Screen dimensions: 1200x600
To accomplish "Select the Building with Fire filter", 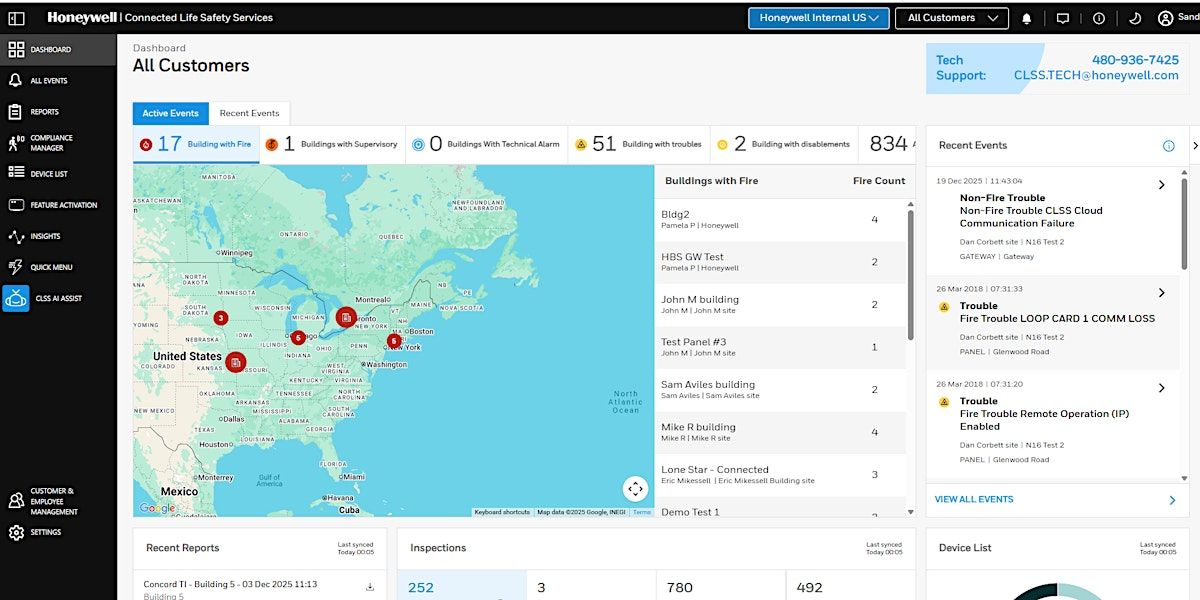I will point(196,144).
